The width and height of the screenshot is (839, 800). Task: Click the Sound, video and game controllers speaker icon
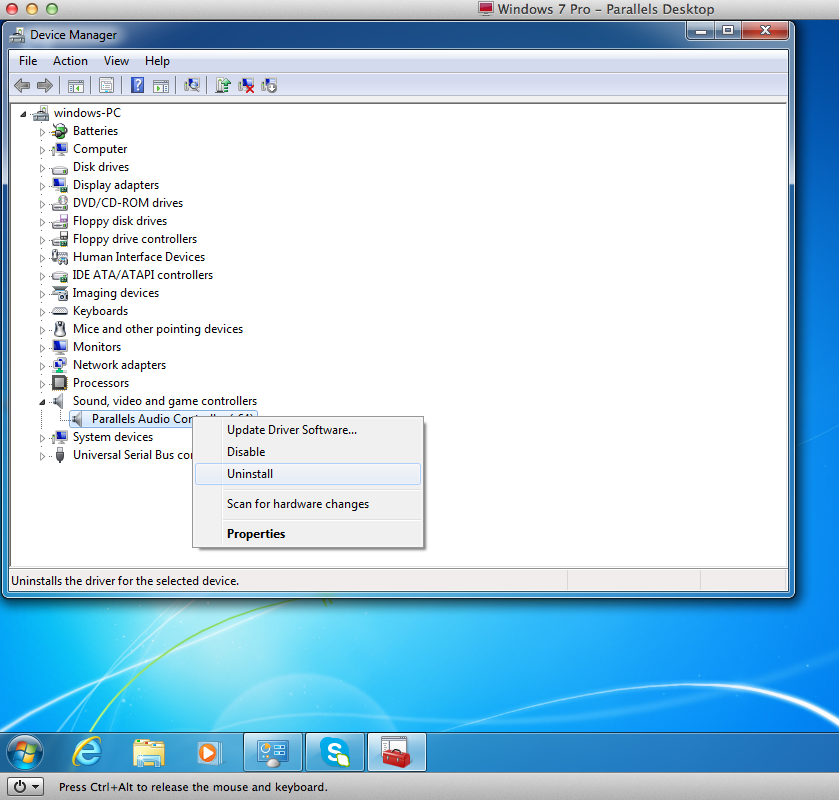coord(59,401)
